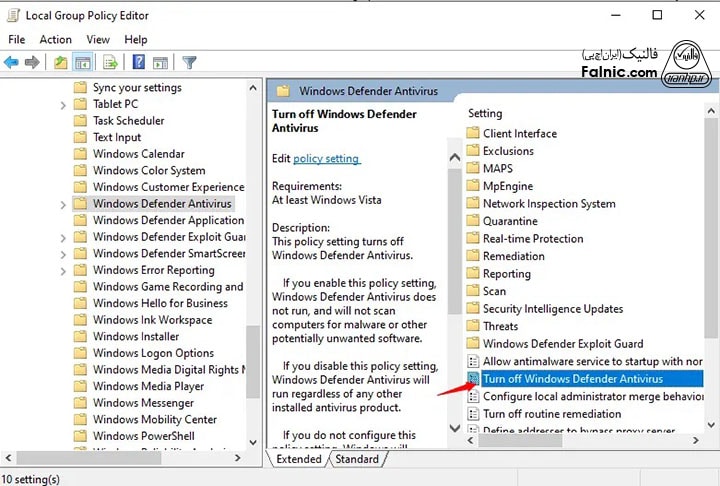720x486 pixels.
Task: Switch to the Standard tab
Action: [x=357, y=459]
